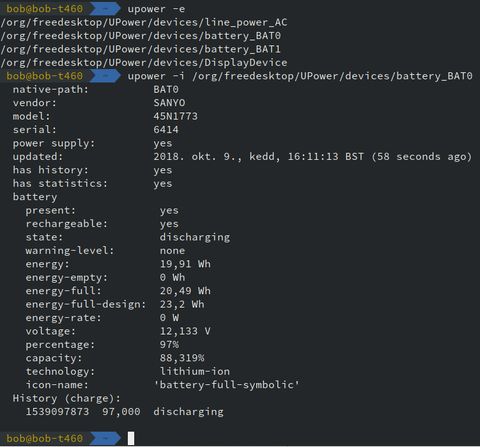
Task: Click the blue prompt arrow on last line
Action: [104, 438]
